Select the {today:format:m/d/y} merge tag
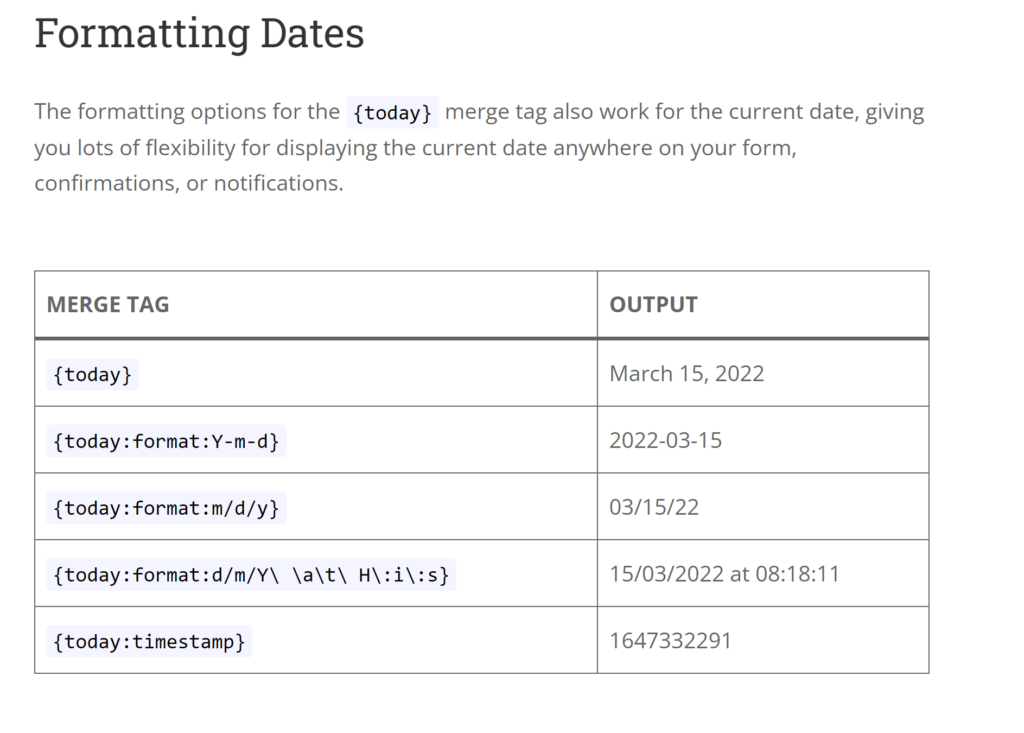 166,508
